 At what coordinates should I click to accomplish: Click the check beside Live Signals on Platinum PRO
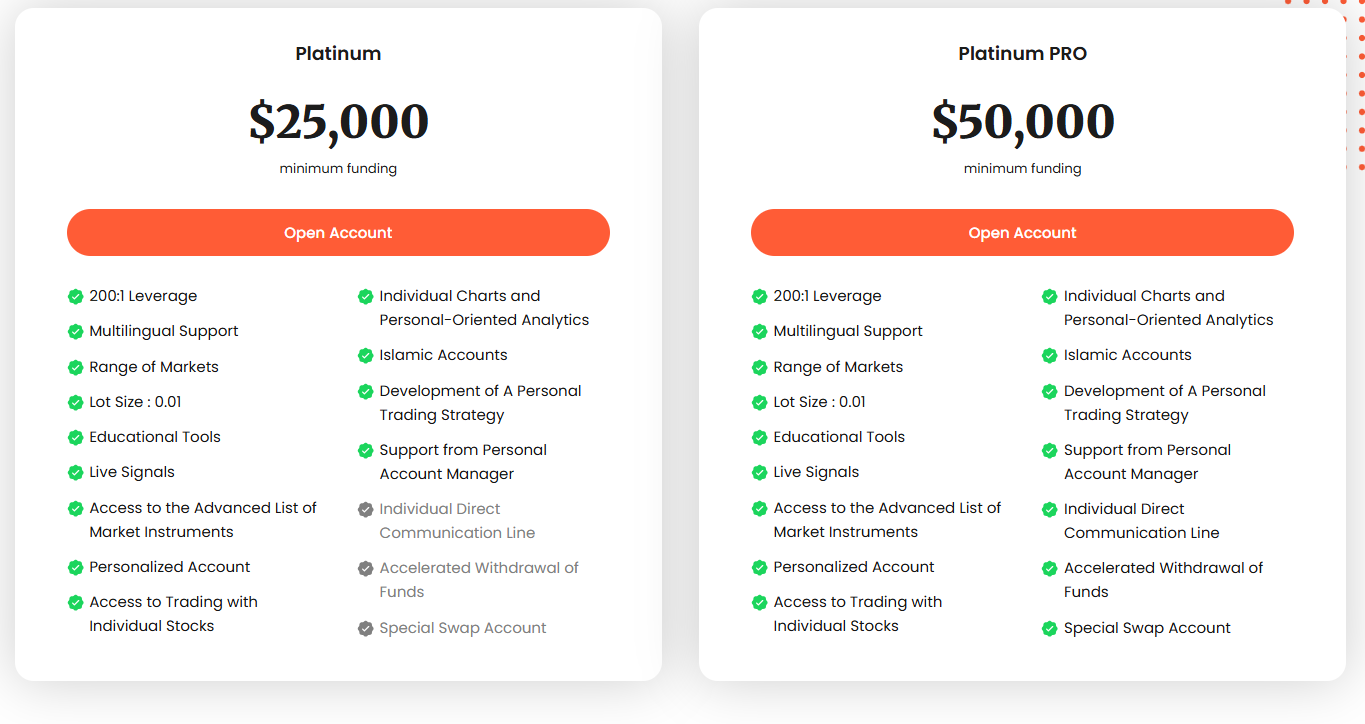(760, 471)
